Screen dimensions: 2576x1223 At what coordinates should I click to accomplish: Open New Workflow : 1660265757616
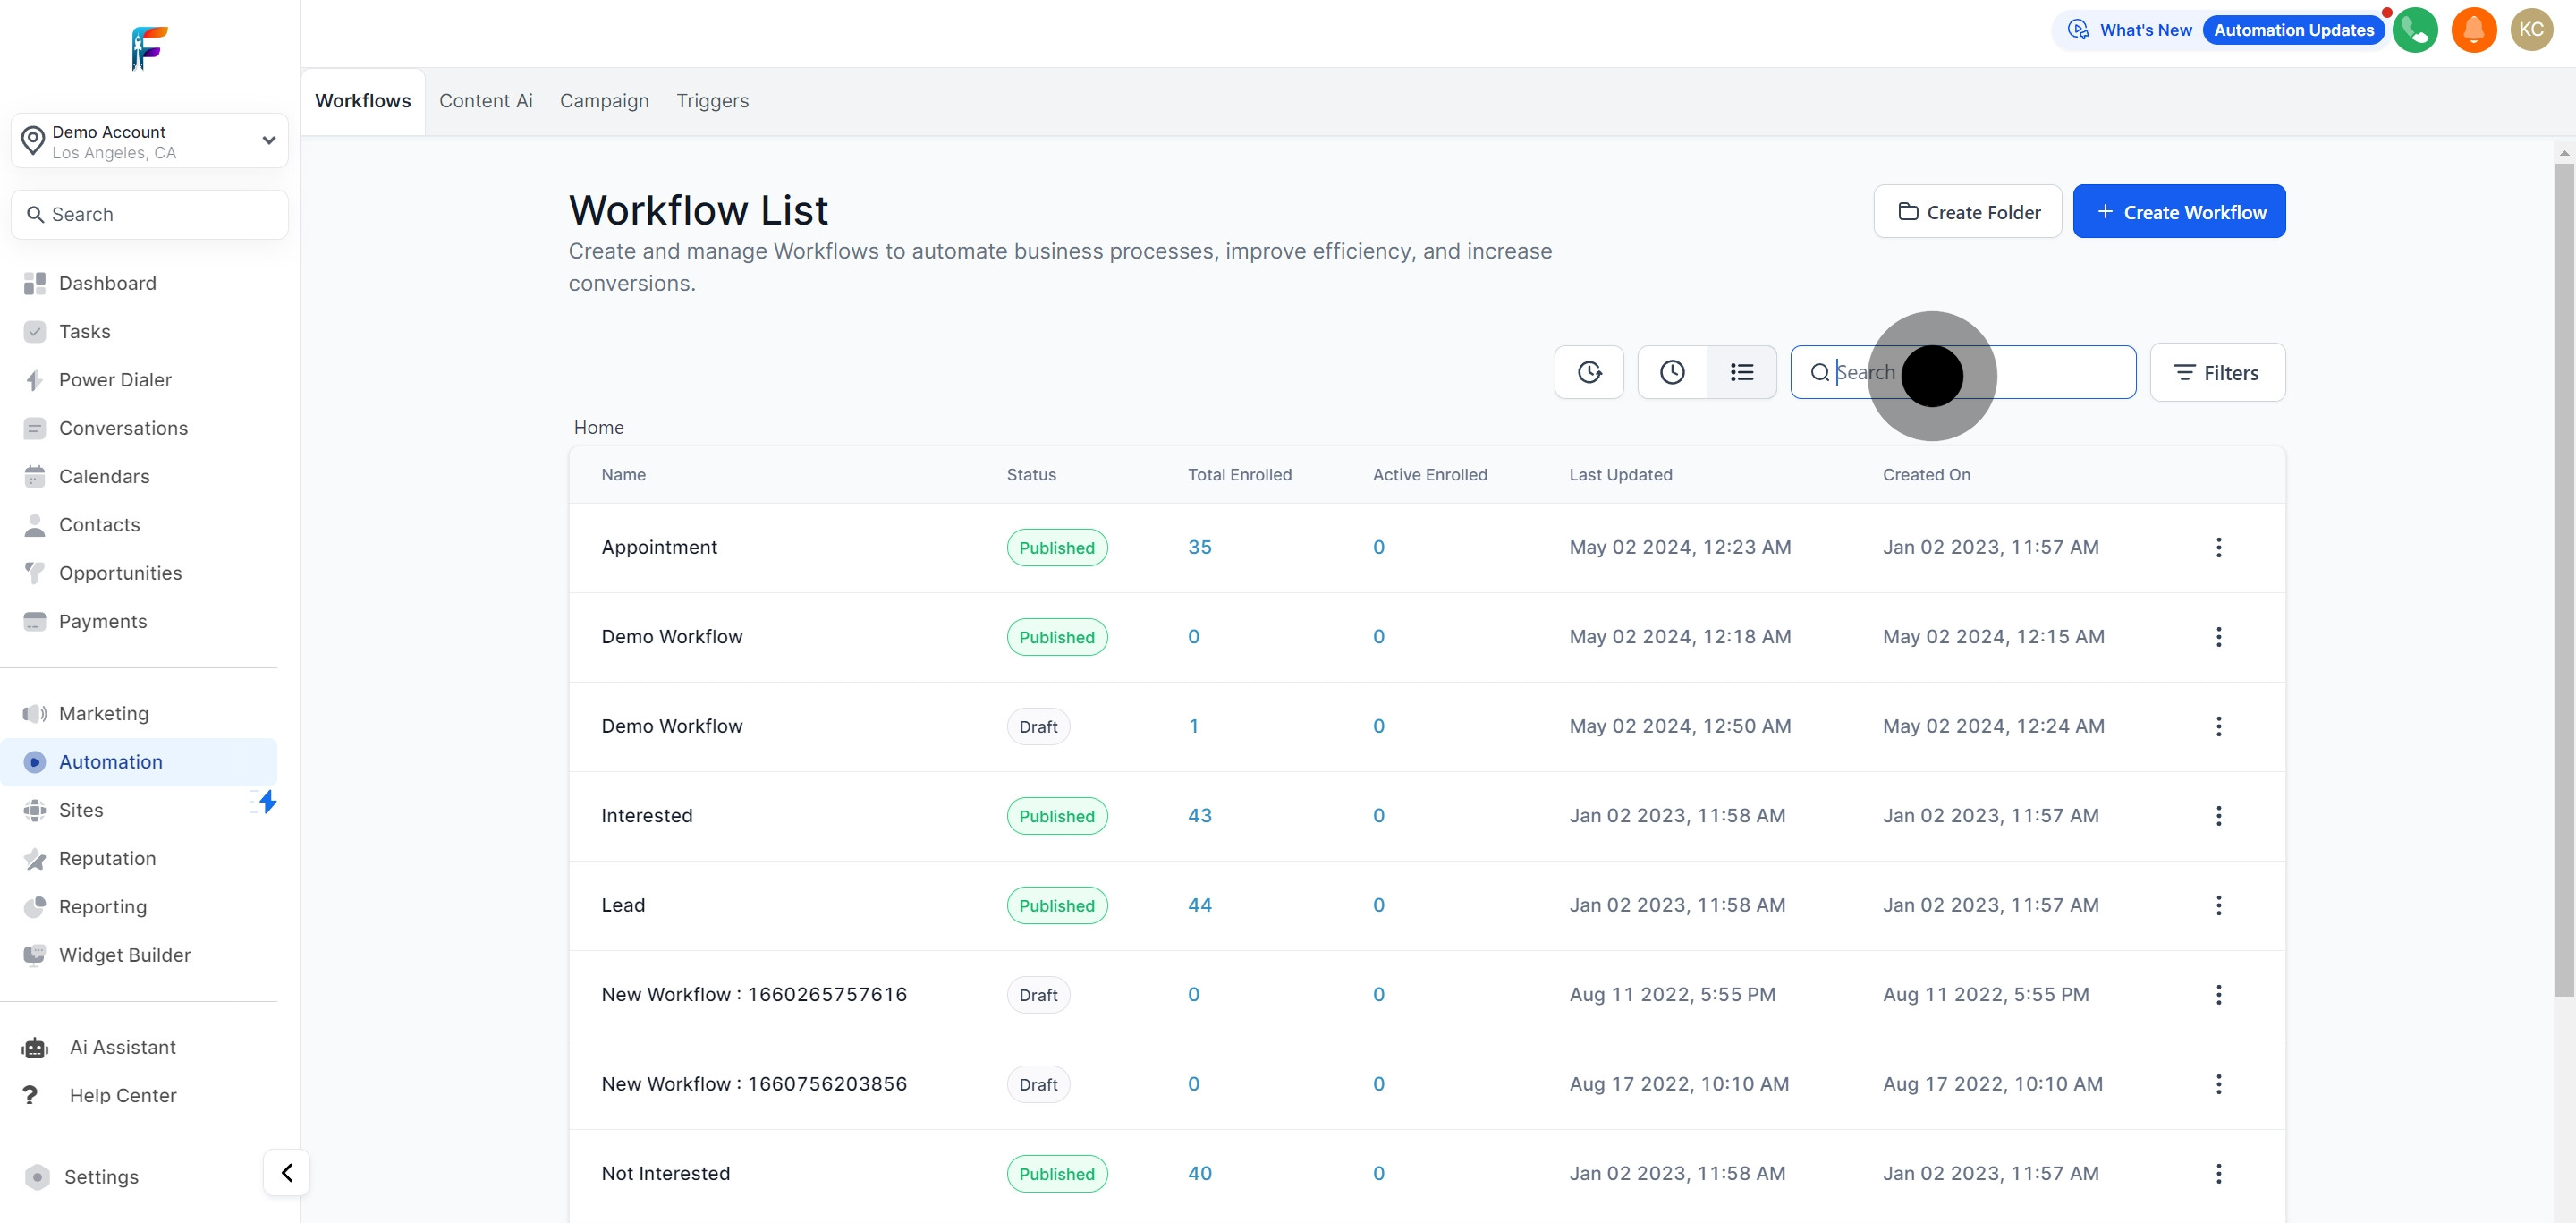coord(754,995)
